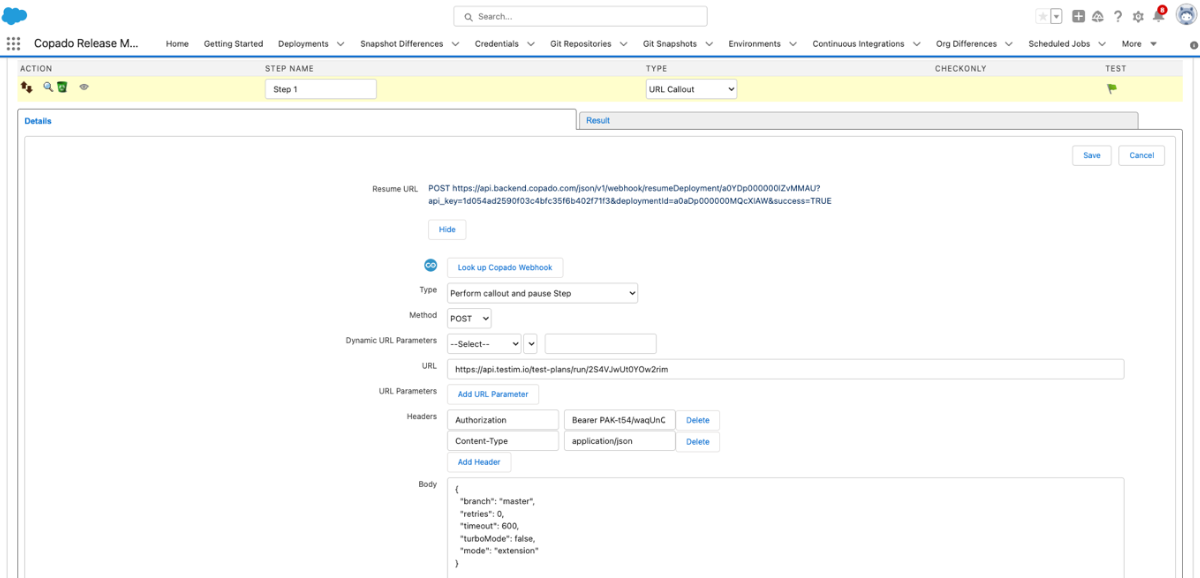Screen dimensions: 1200x578
Task: Focus the global Search field
Action: pos(580,16)
